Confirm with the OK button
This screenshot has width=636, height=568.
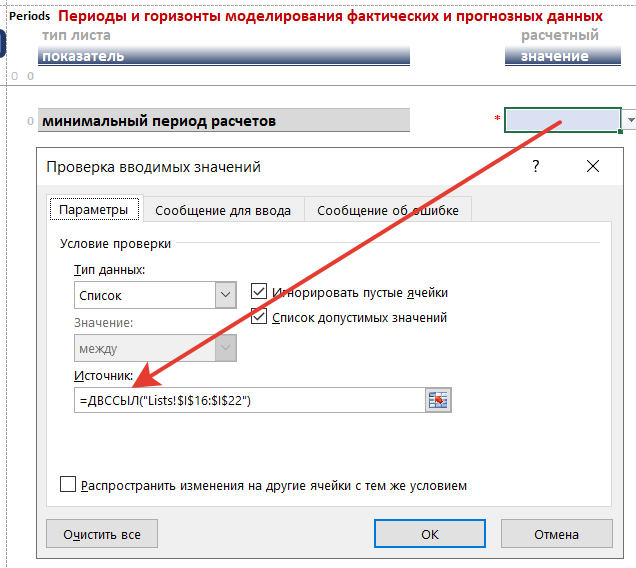[430, 534]
